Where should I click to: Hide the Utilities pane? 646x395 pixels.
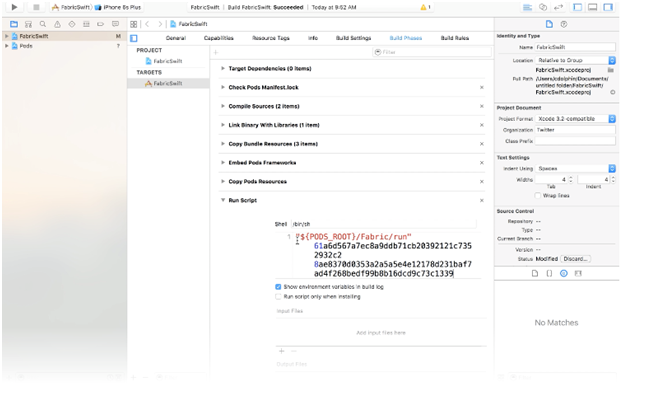608,7
